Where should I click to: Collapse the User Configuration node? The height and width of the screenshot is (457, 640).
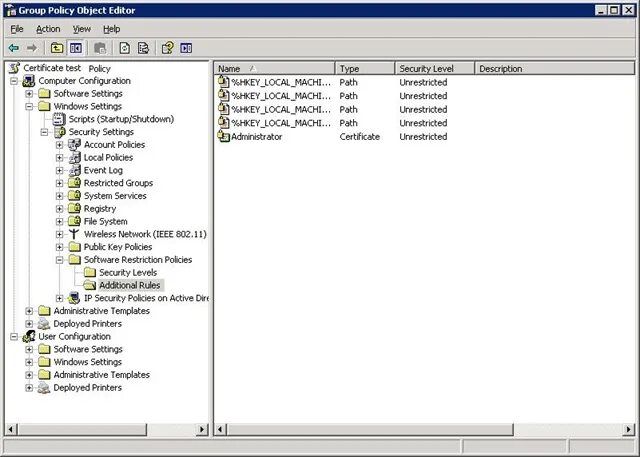(x=14, y=337)
